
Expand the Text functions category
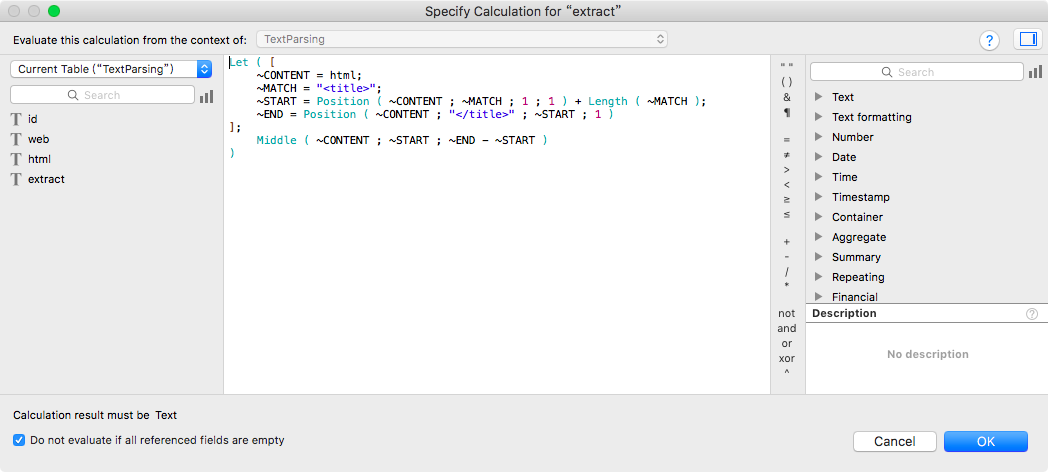coord(818,98)
